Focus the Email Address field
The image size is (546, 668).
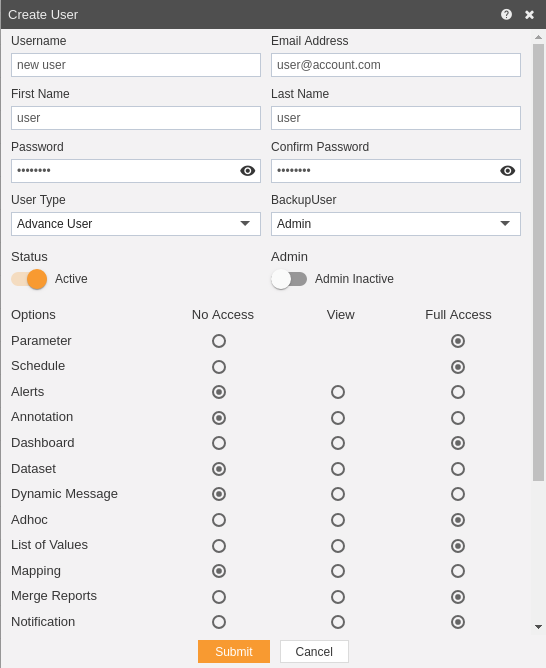(x=396, y=65)
